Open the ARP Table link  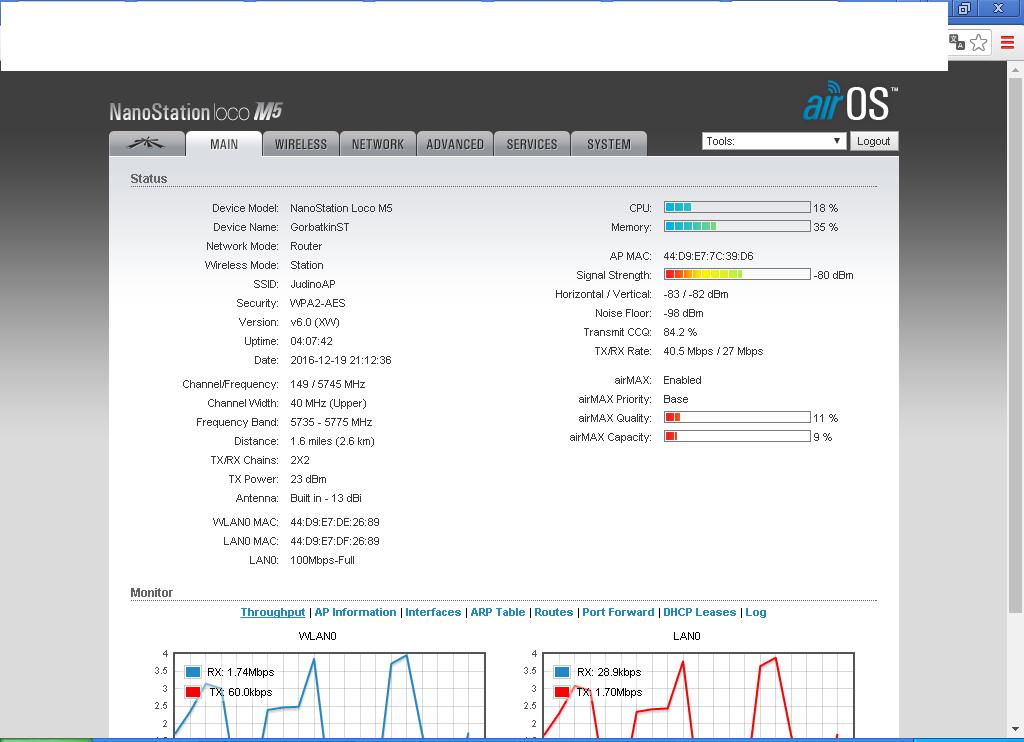pyautogui.click(x=498, y=612)
